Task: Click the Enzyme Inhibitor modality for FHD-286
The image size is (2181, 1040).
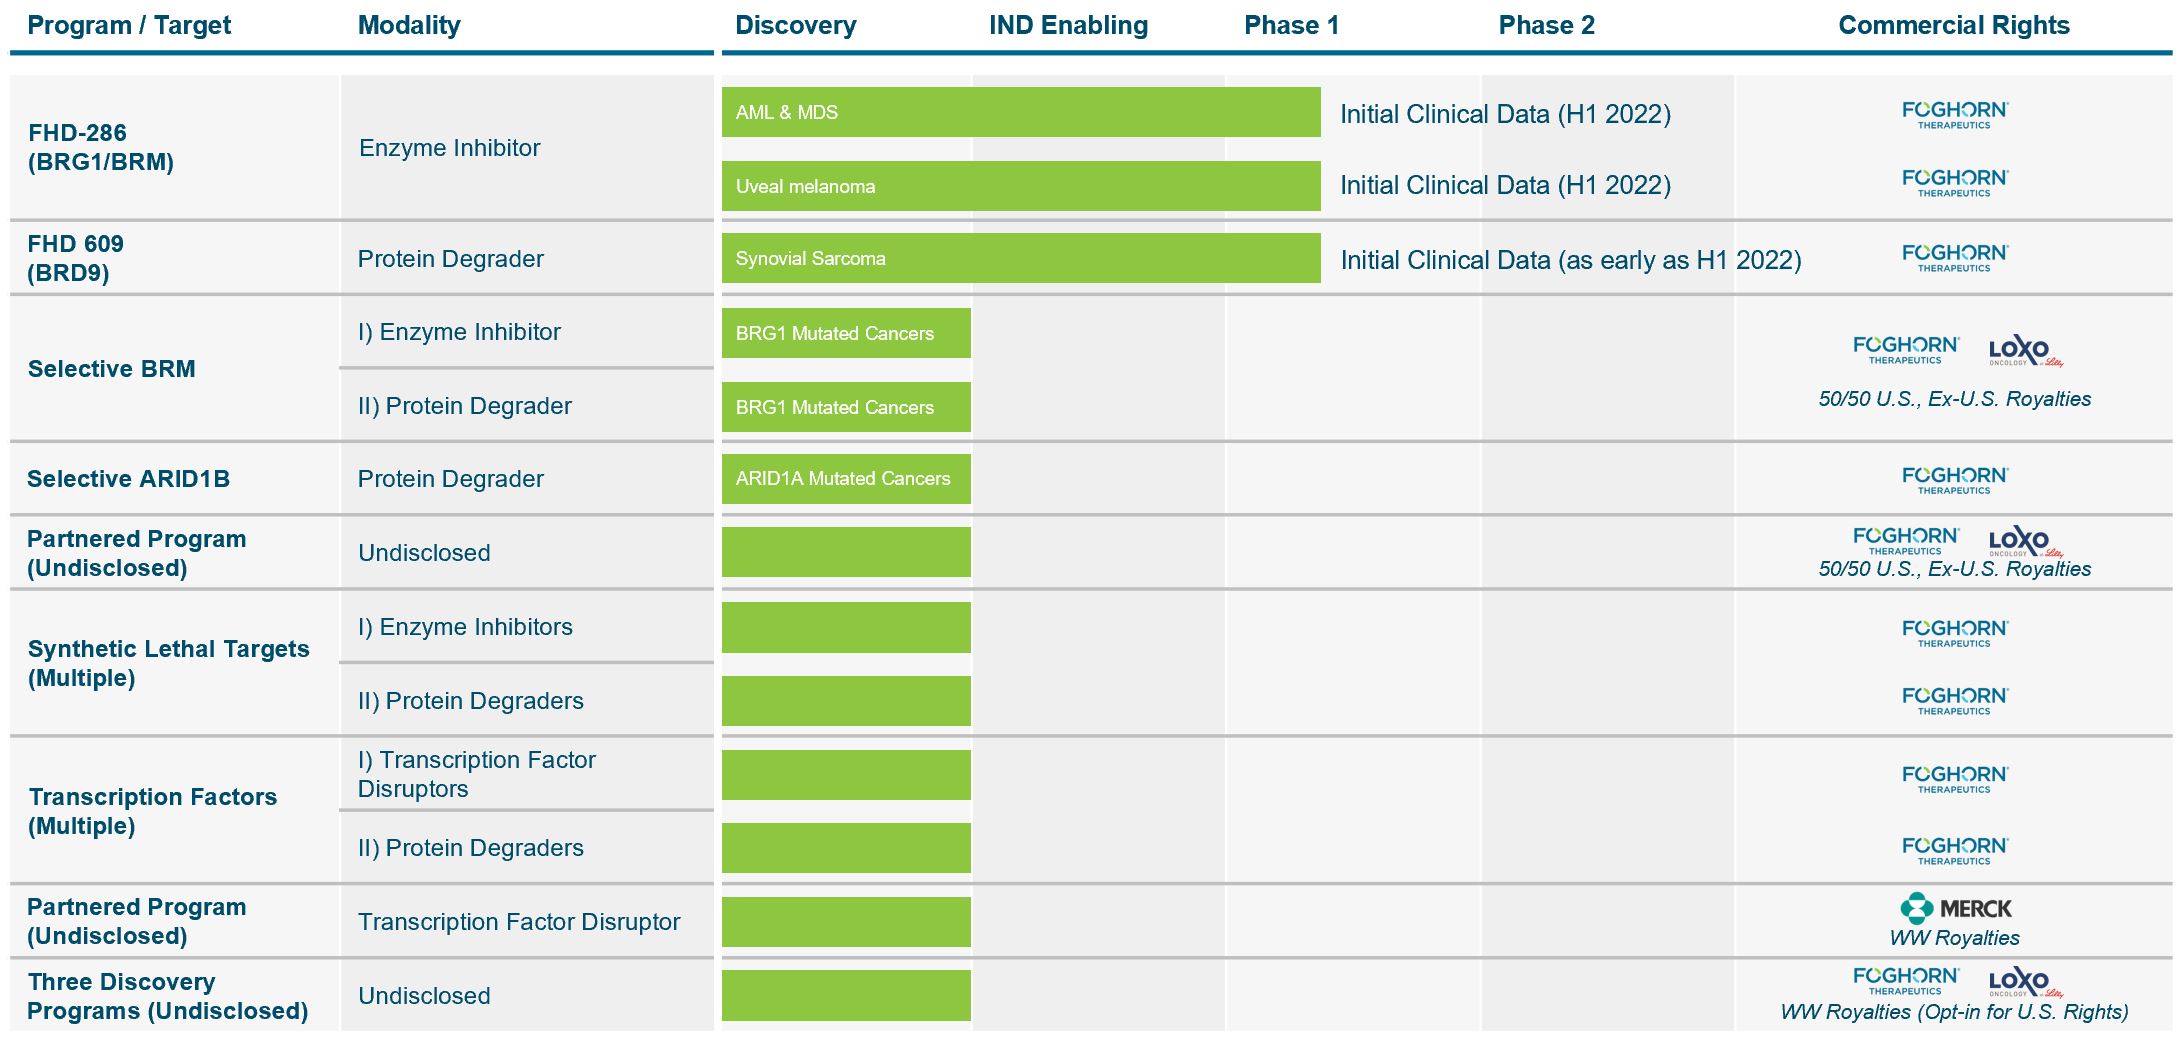Action: 449,148
